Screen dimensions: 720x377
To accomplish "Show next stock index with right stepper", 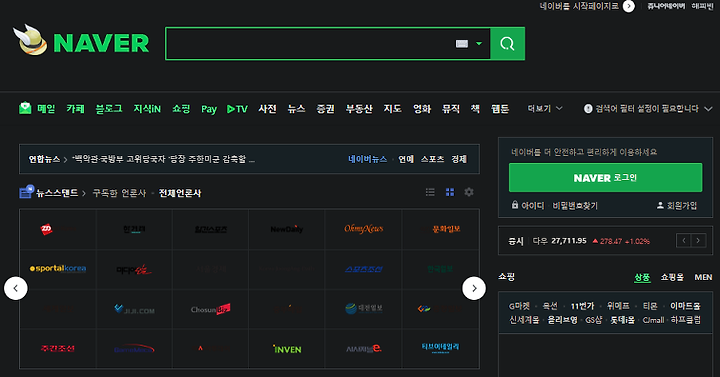I will click(x=698, y=240).
